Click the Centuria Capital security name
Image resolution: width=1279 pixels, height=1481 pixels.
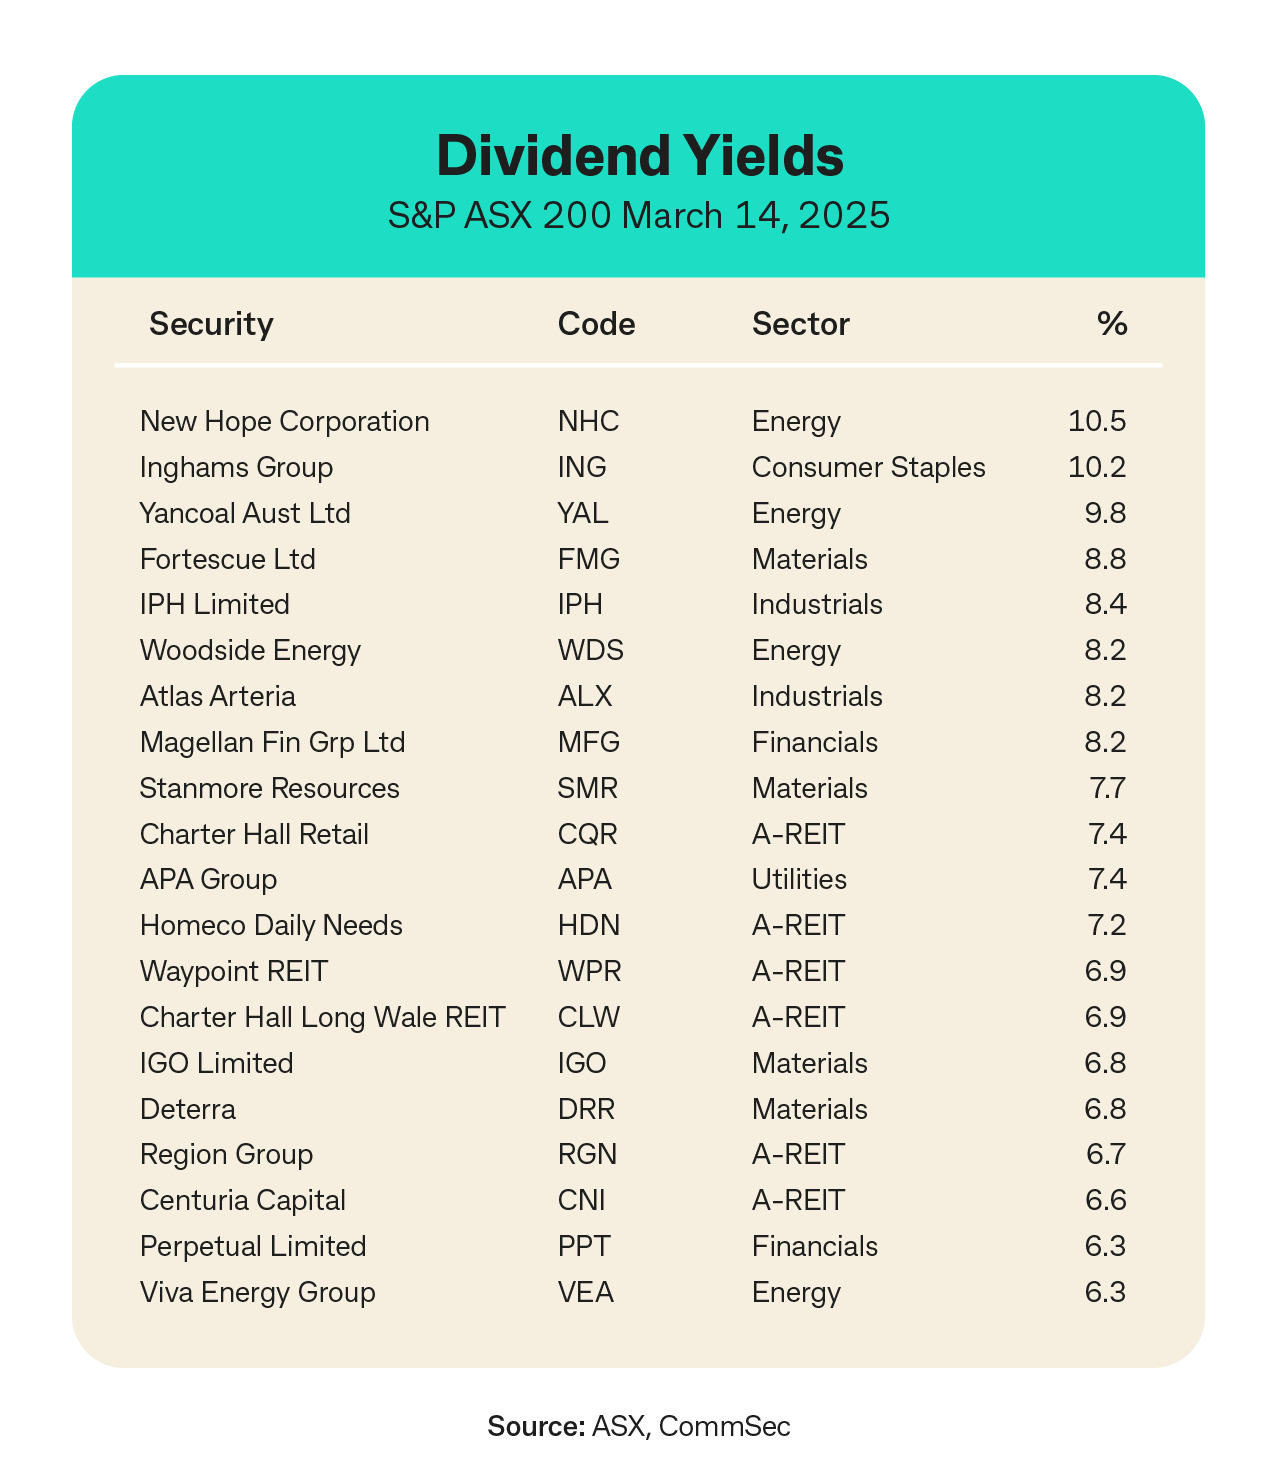pos(243,1200)
